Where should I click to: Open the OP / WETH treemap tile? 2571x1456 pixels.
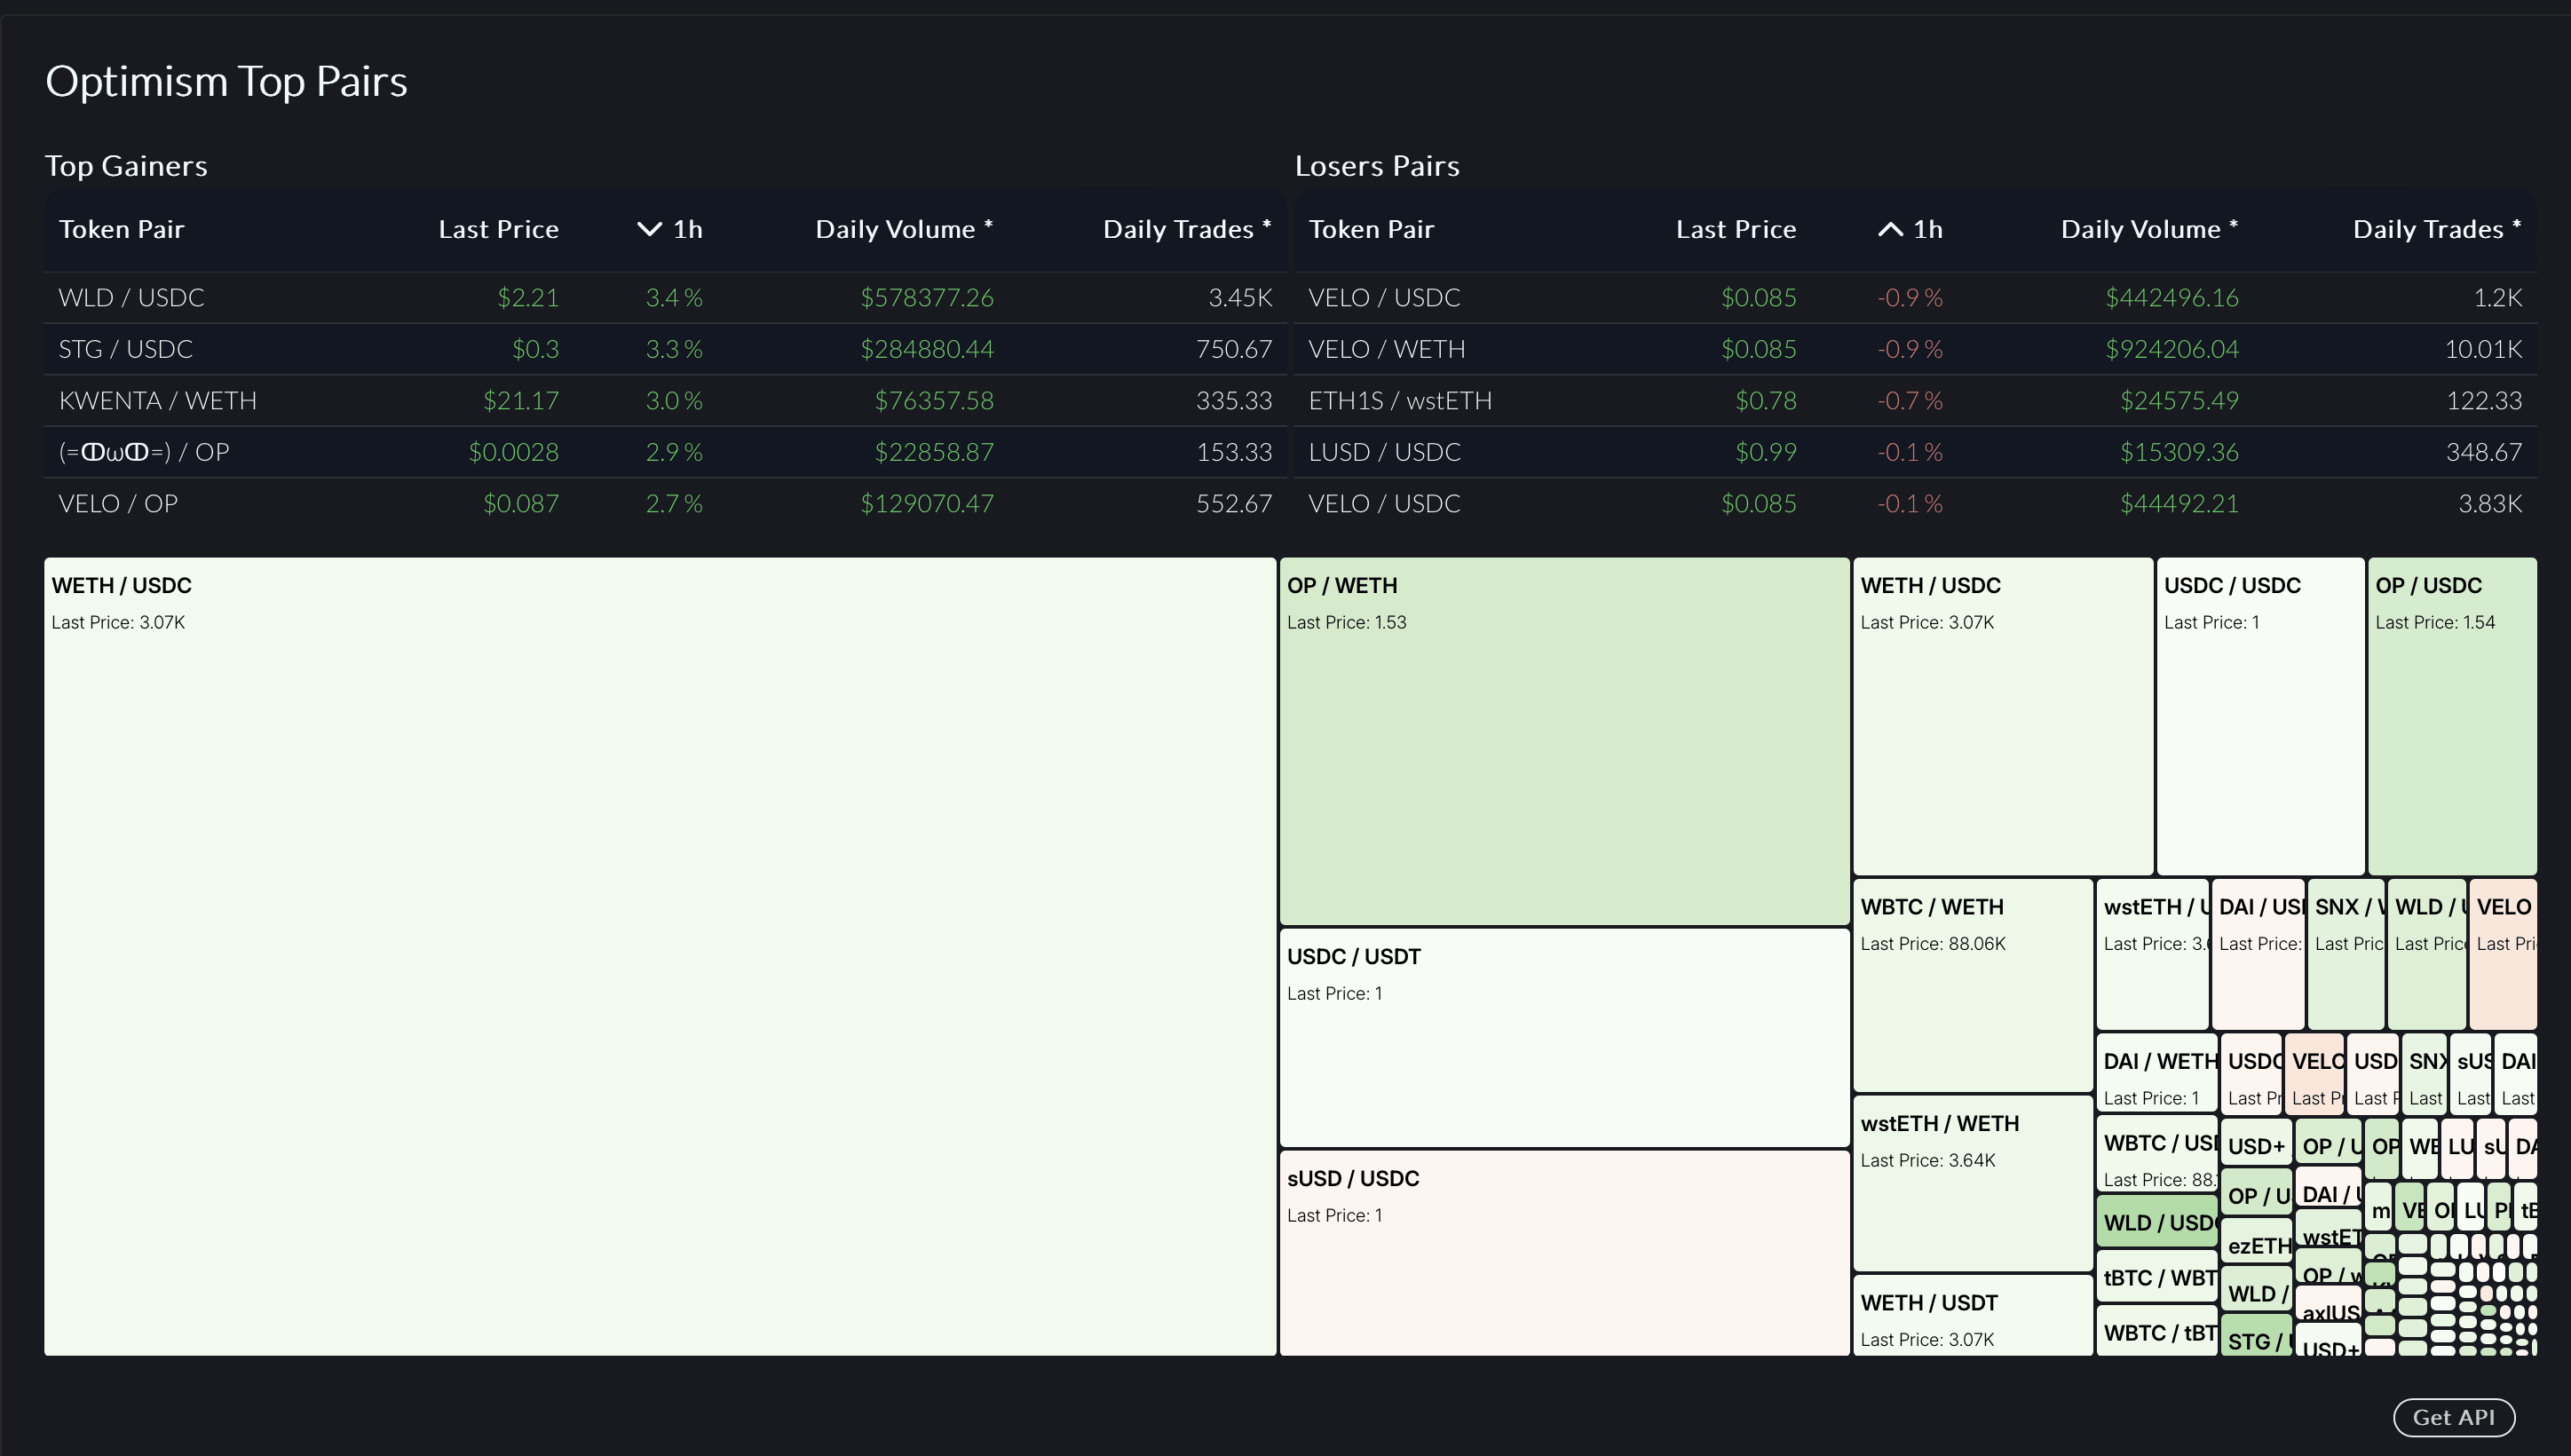coord(1564,741)
